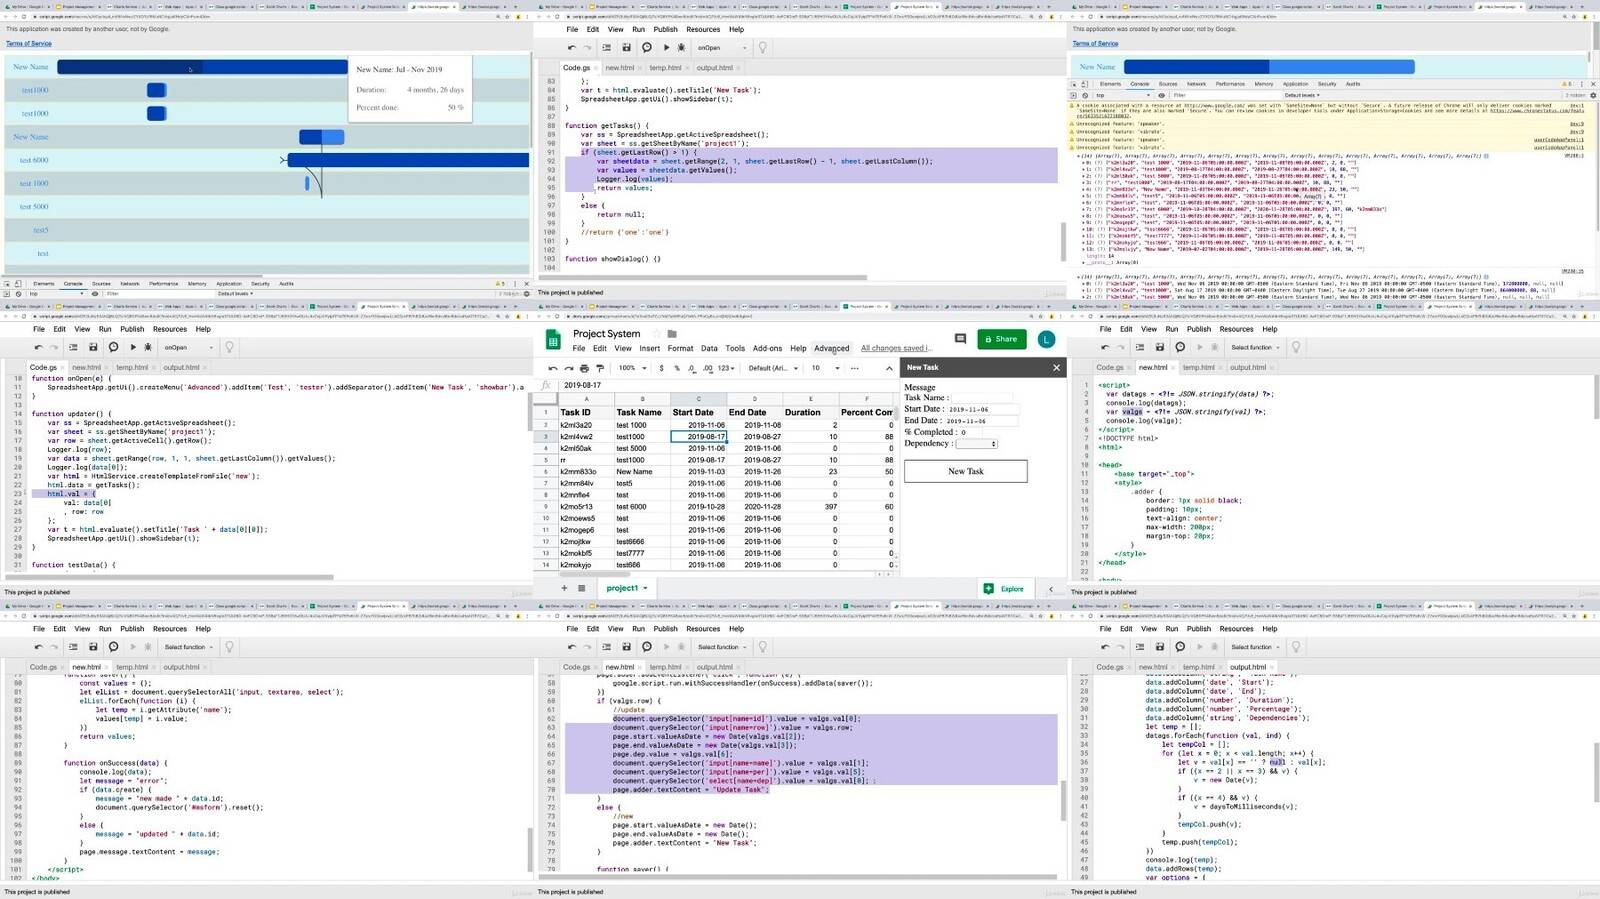Open the Dependency select in New Task sidebar

pos(976,444)
